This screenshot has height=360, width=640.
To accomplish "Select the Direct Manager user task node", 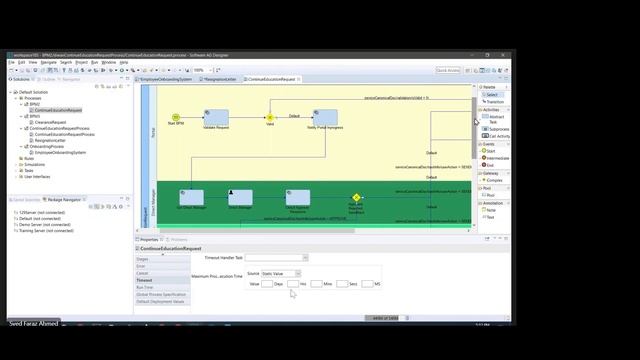I will (240, 197).
